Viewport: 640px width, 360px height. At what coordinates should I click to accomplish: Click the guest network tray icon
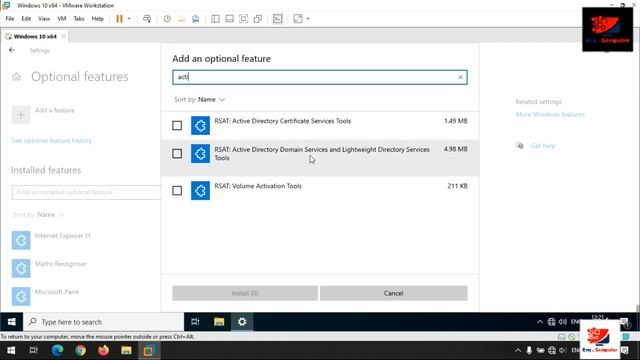(551, 322)
